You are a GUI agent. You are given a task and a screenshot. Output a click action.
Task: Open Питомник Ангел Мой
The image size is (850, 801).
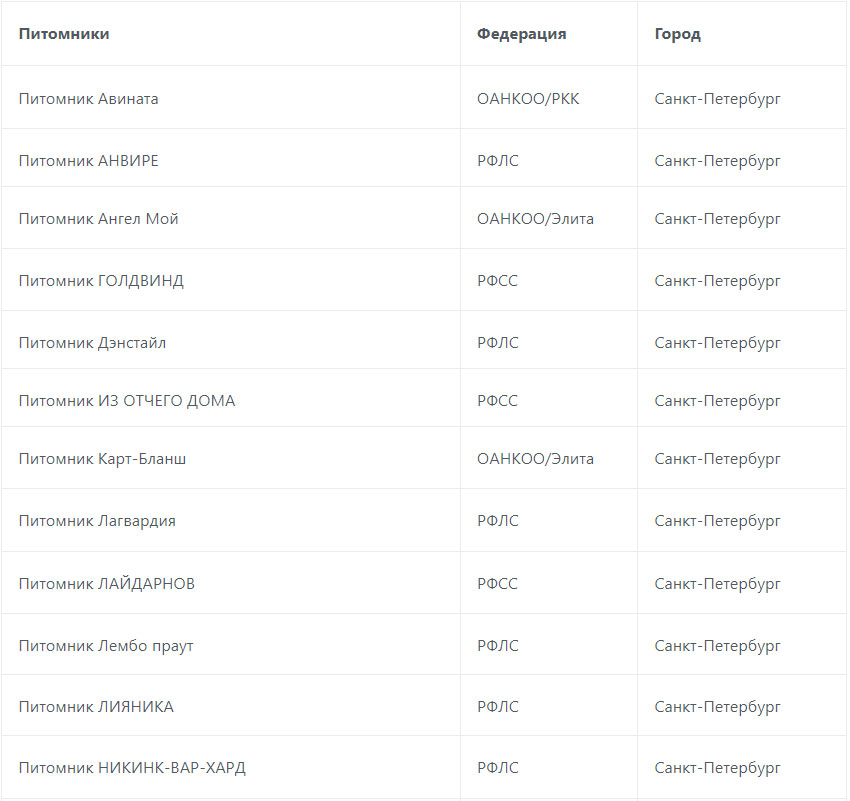98,219
